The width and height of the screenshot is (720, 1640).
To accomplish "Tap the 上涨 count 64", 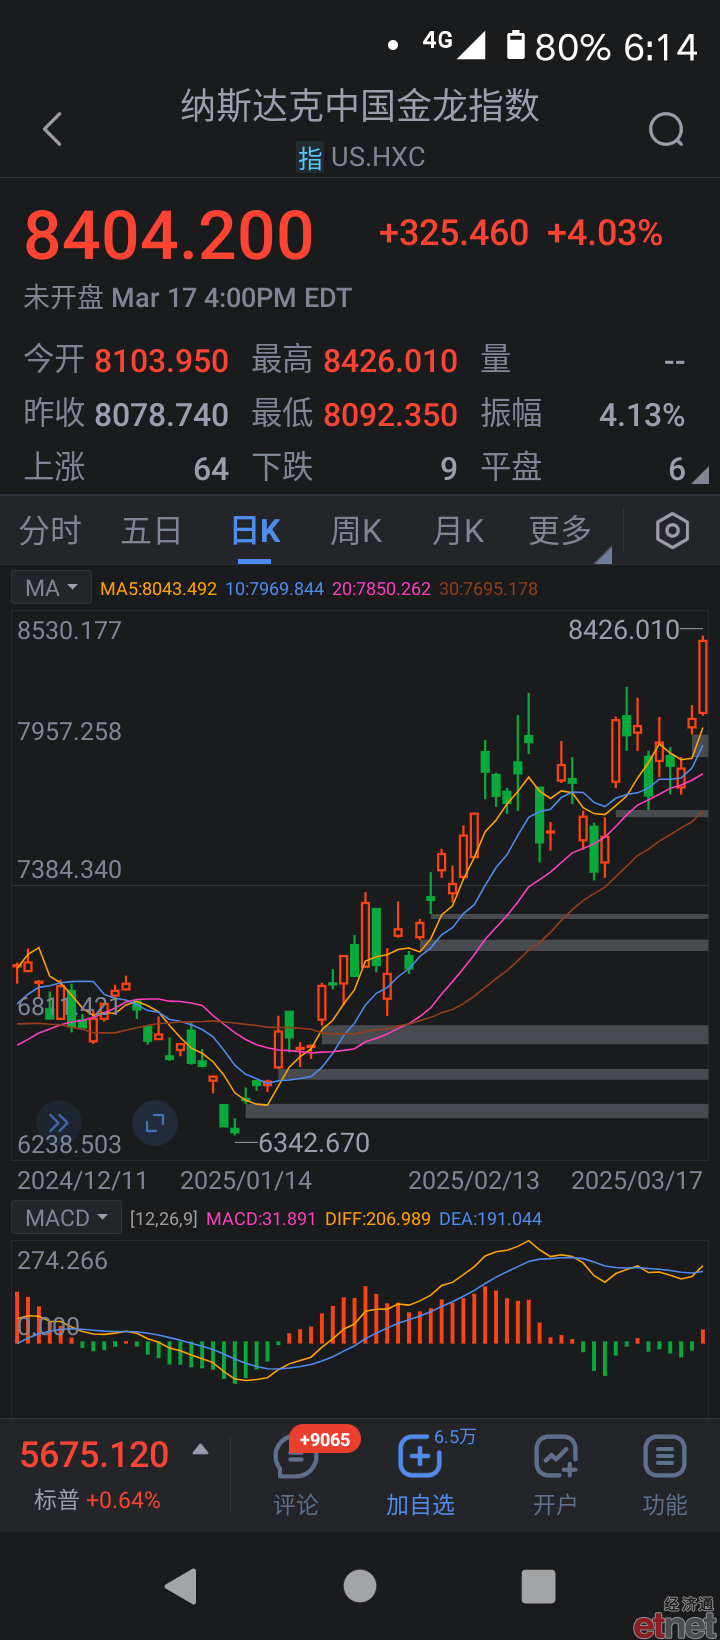I will coord(211,469).
